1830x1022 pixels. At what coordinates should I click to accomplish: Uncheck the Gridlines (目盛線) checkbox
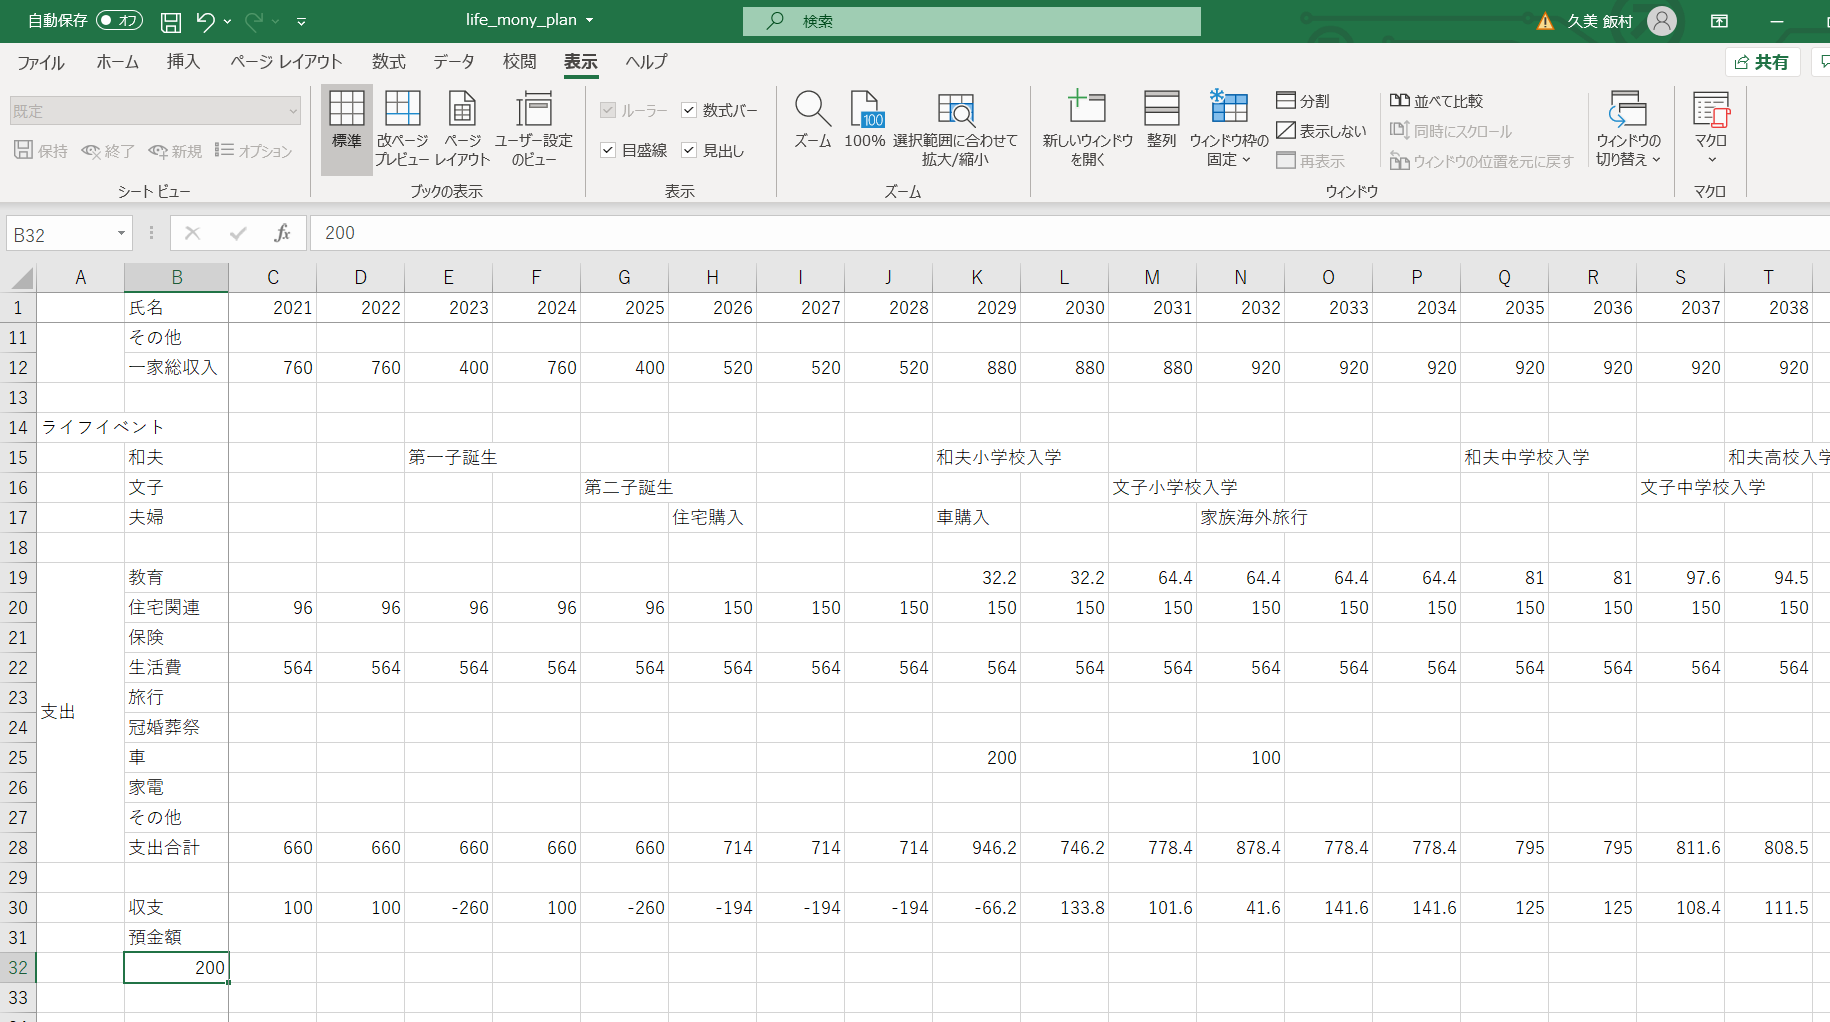(x=607, y=150)
